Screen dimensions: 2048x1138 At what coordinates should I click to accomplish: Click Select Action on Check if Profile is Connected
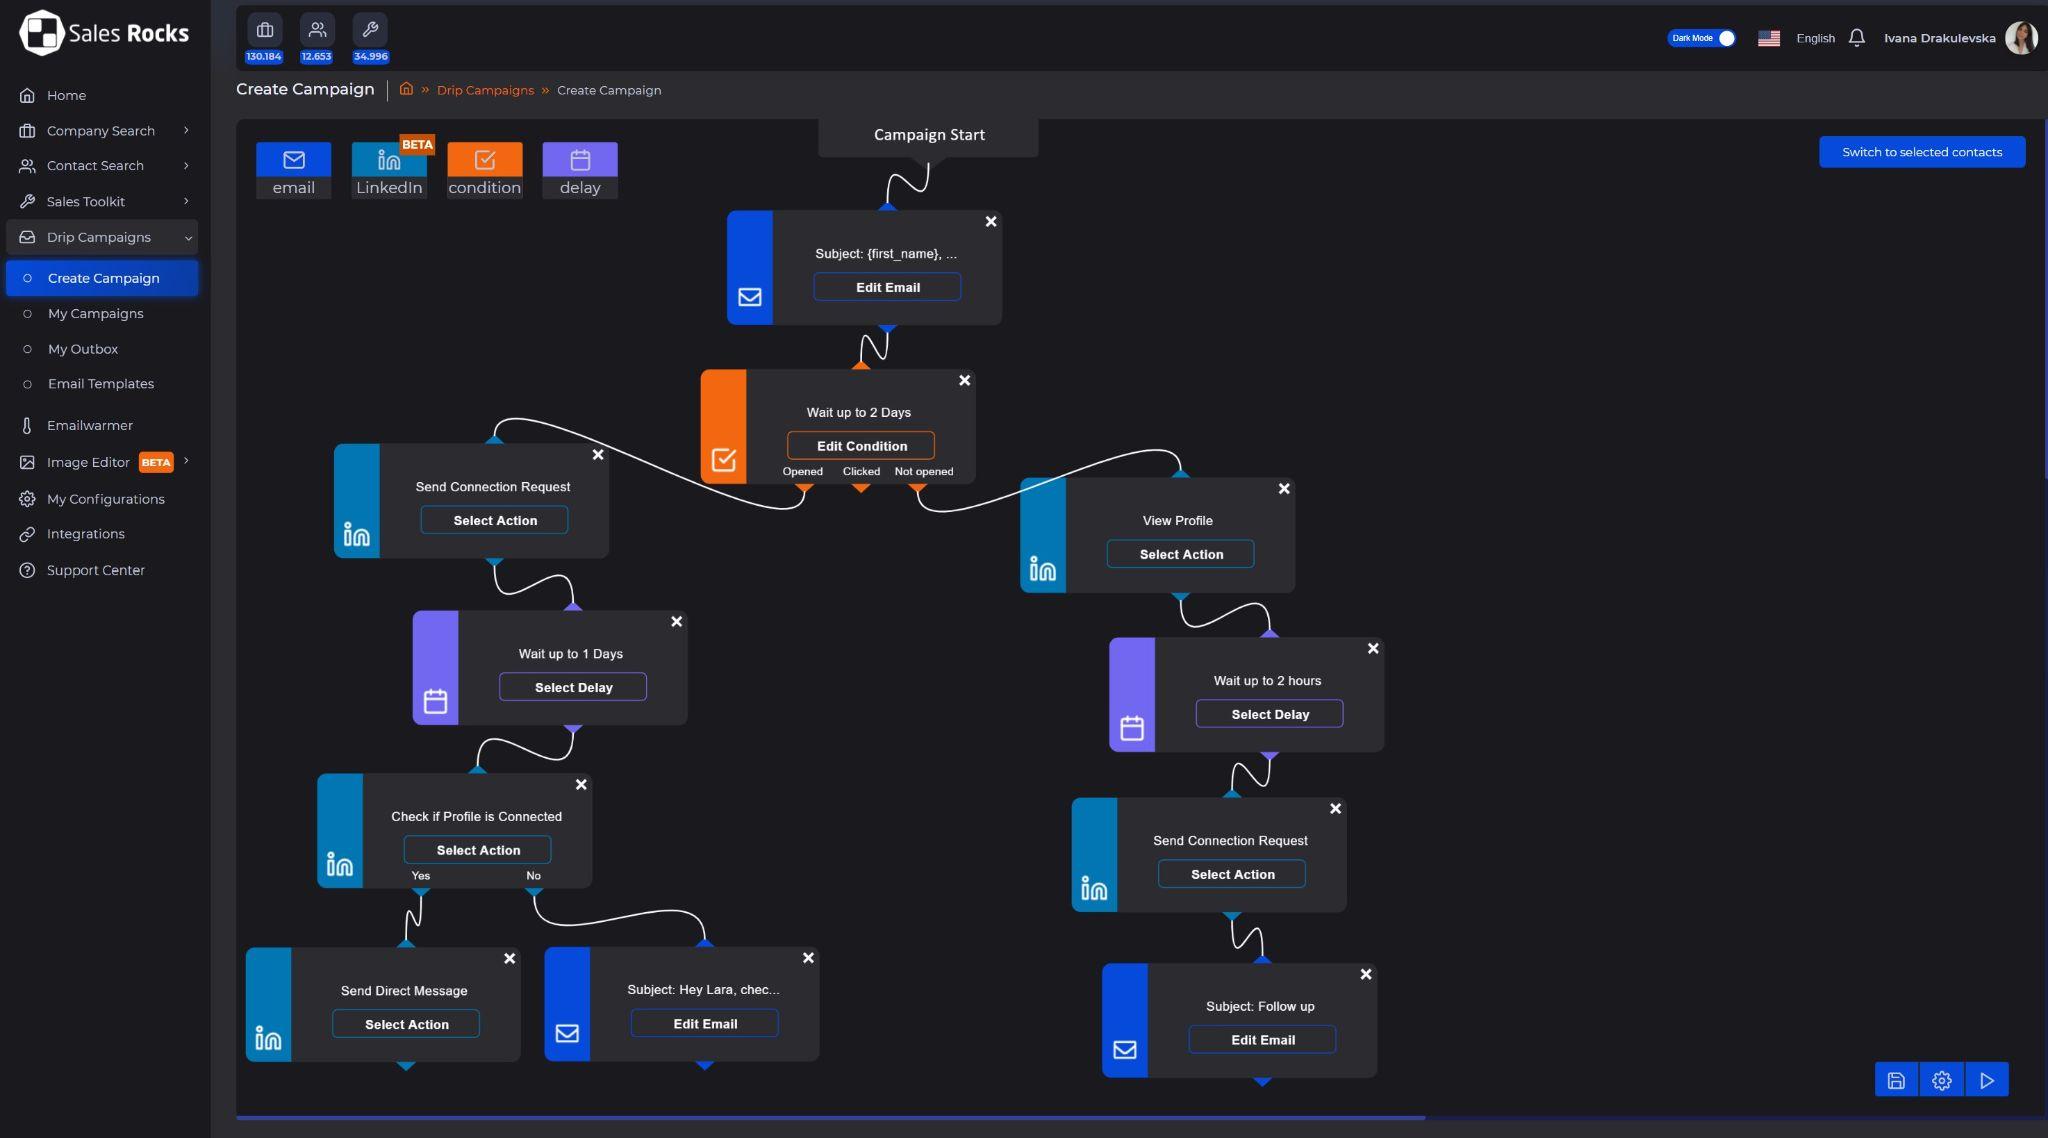[478, 850]
